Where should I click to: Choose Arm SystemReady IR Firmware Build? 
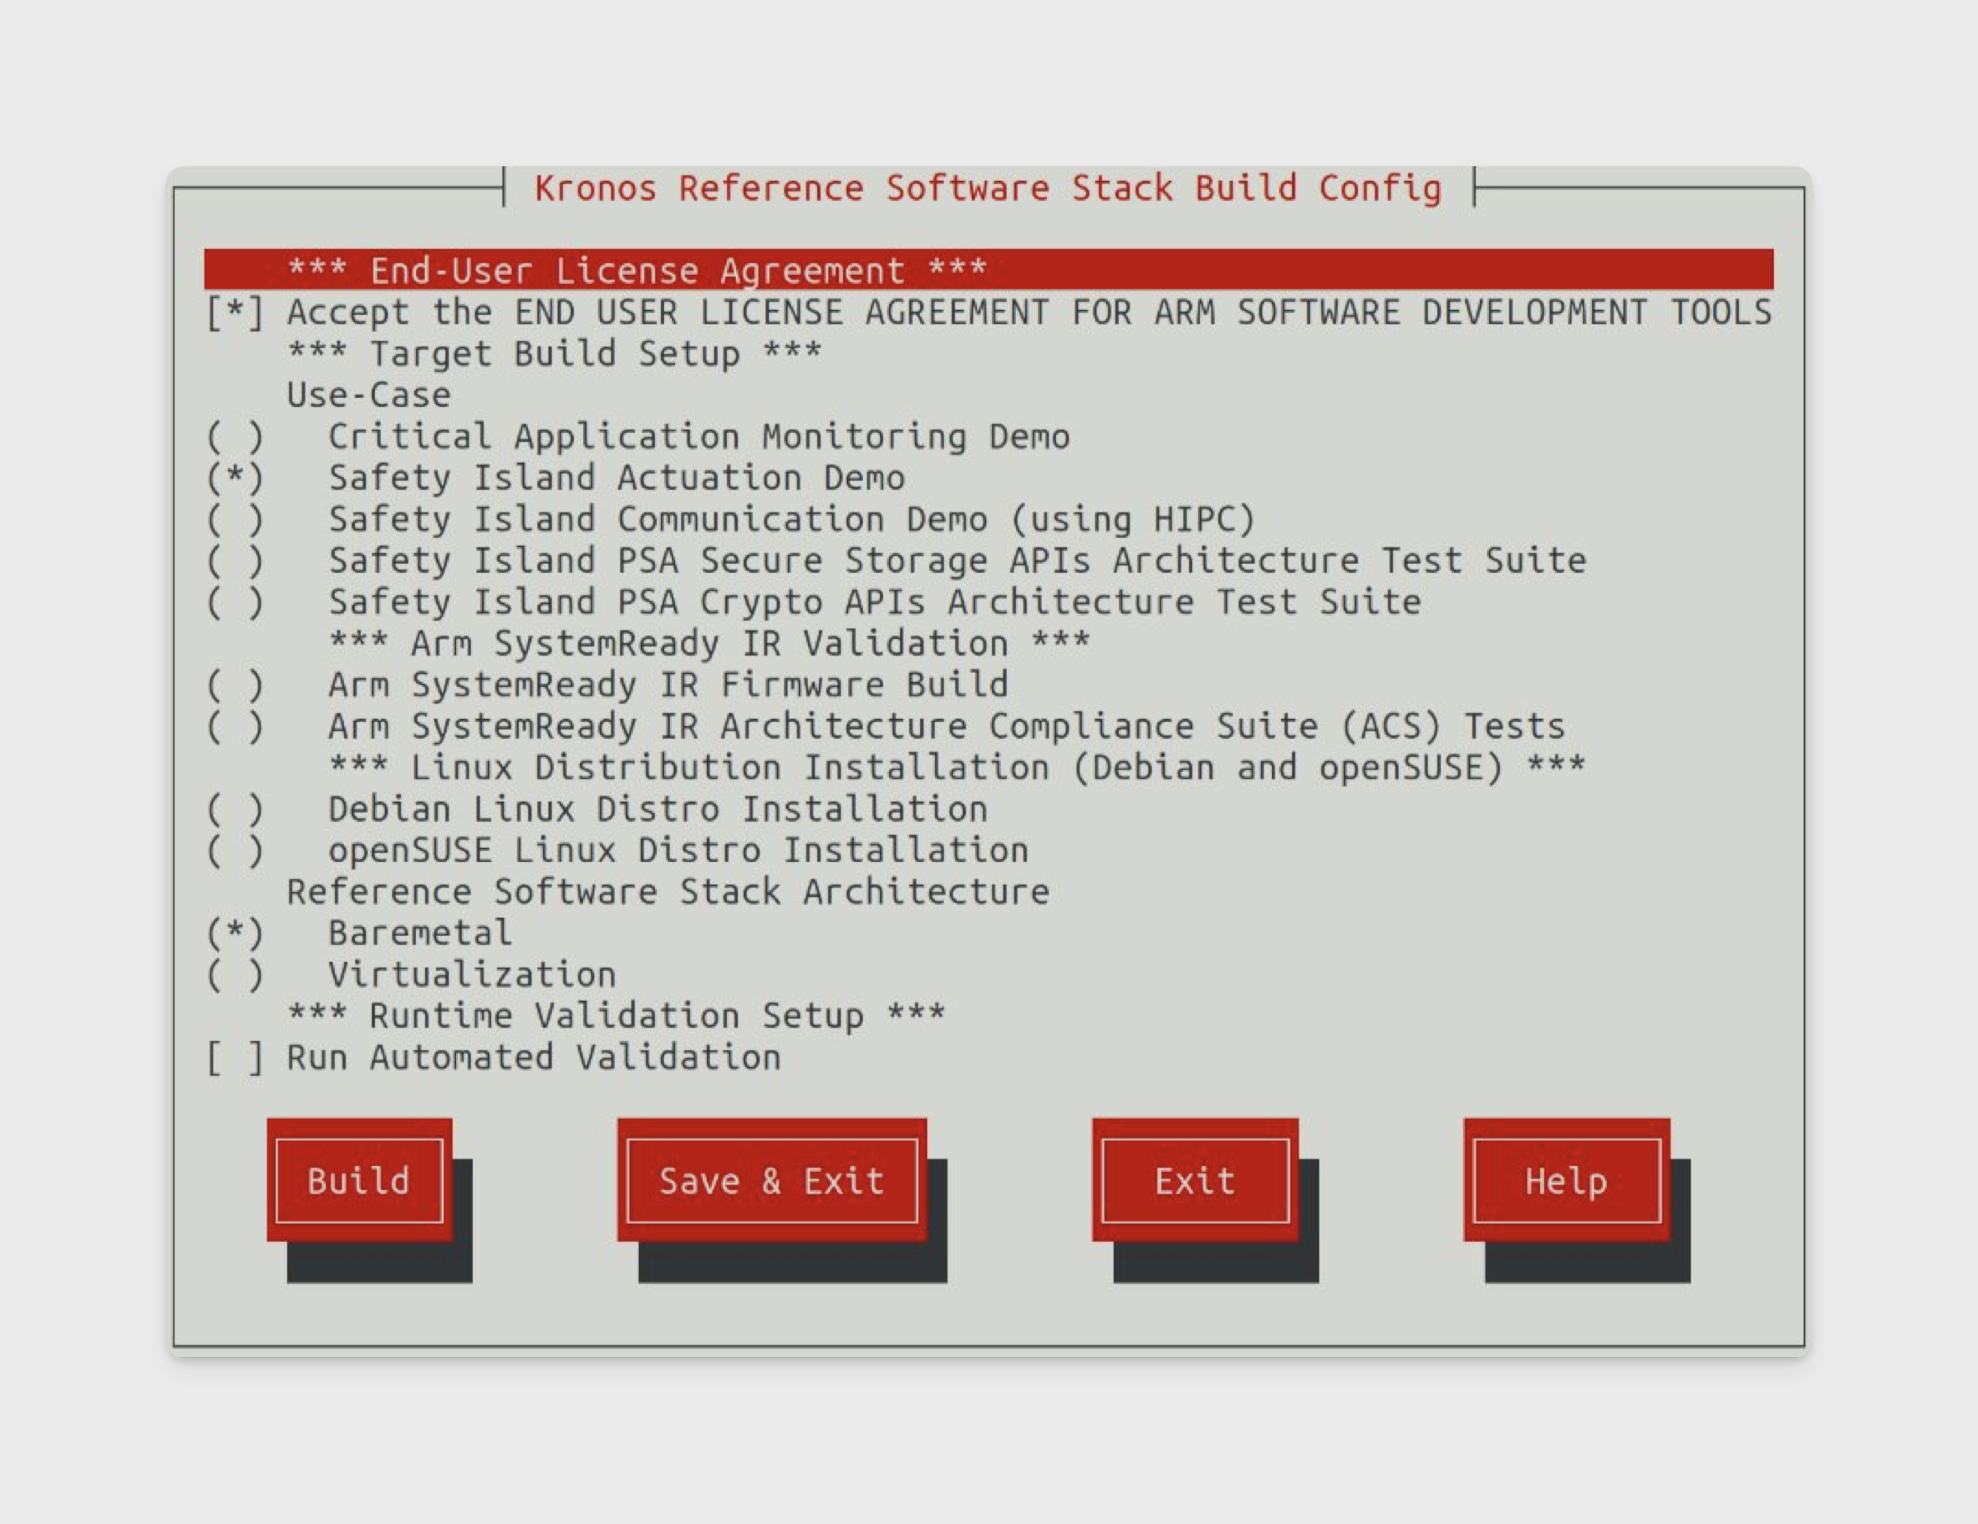tap(235, 685)
